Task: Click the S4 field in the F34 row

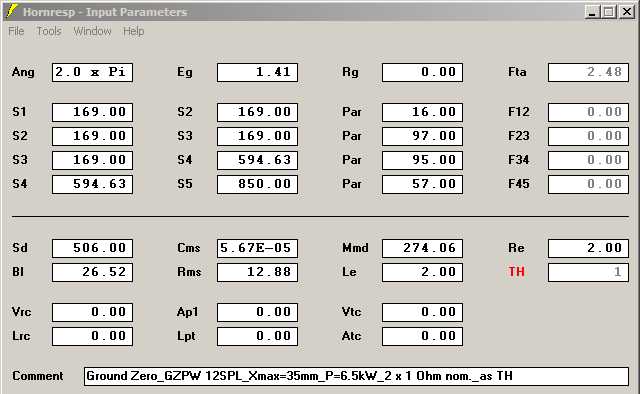Action: [257, 160]
